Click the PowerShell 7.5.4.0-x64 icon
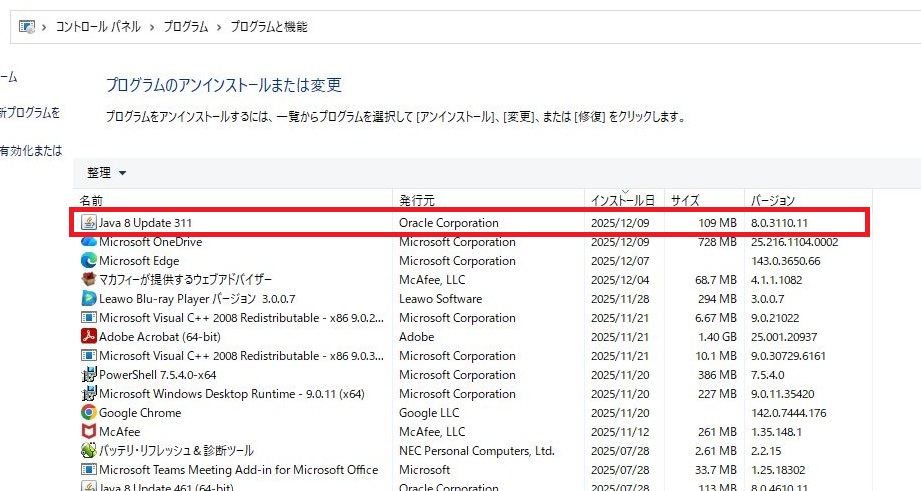The width and height of the screenshot is (921, 491). (x=88, y=375)
